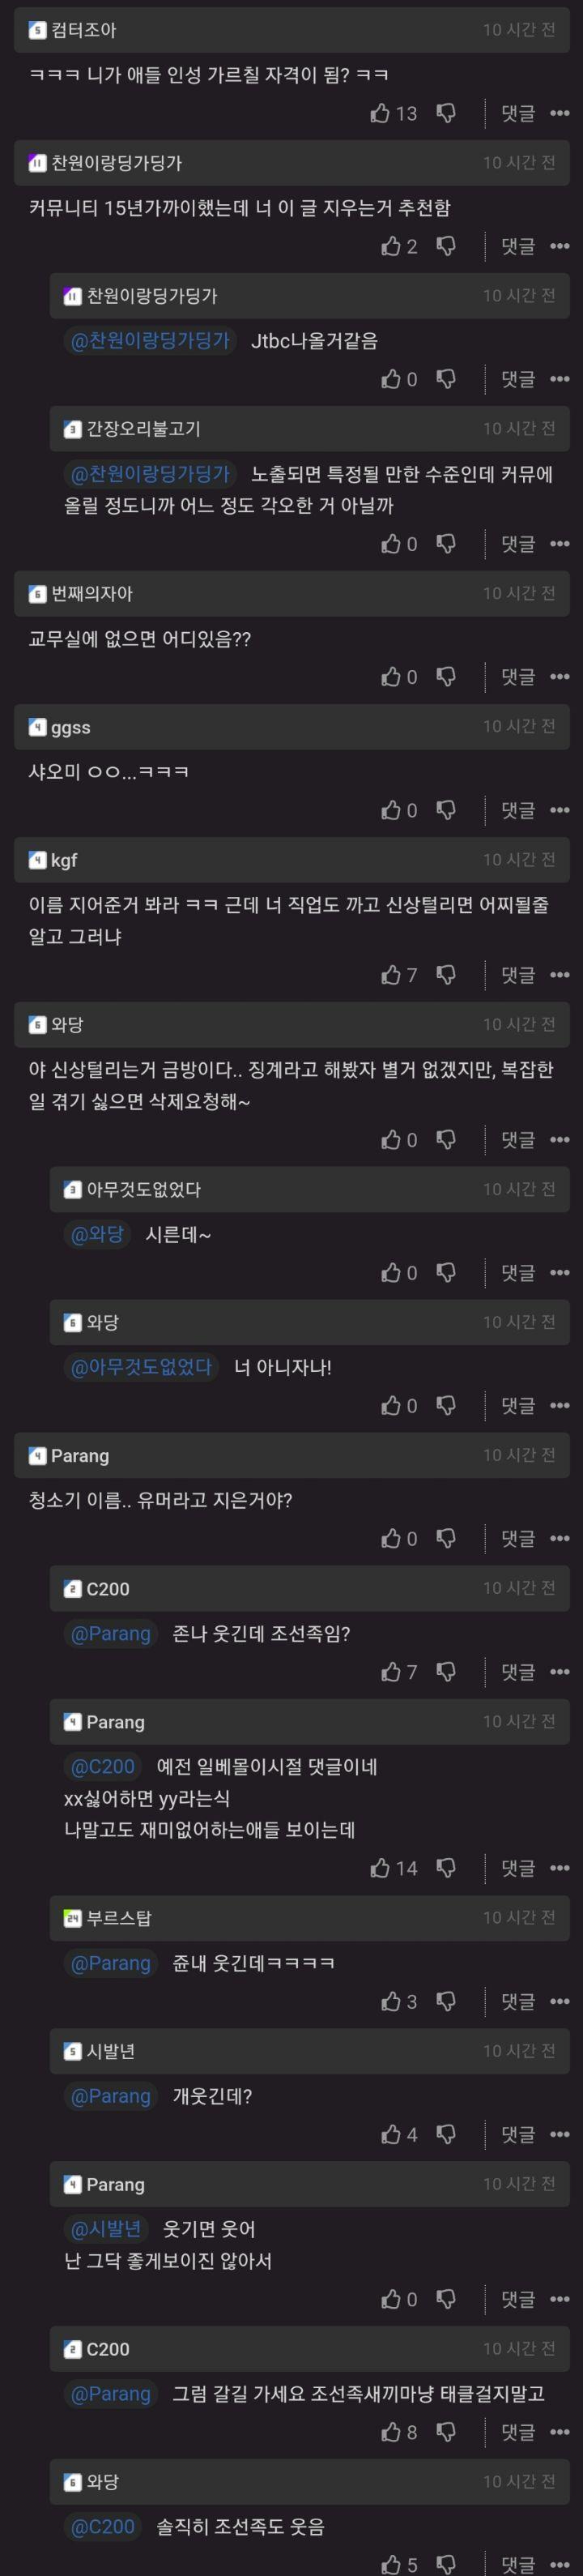Expand the three-dot menu on ggss's comment
583x2576 pixels.
click(559, 810)
